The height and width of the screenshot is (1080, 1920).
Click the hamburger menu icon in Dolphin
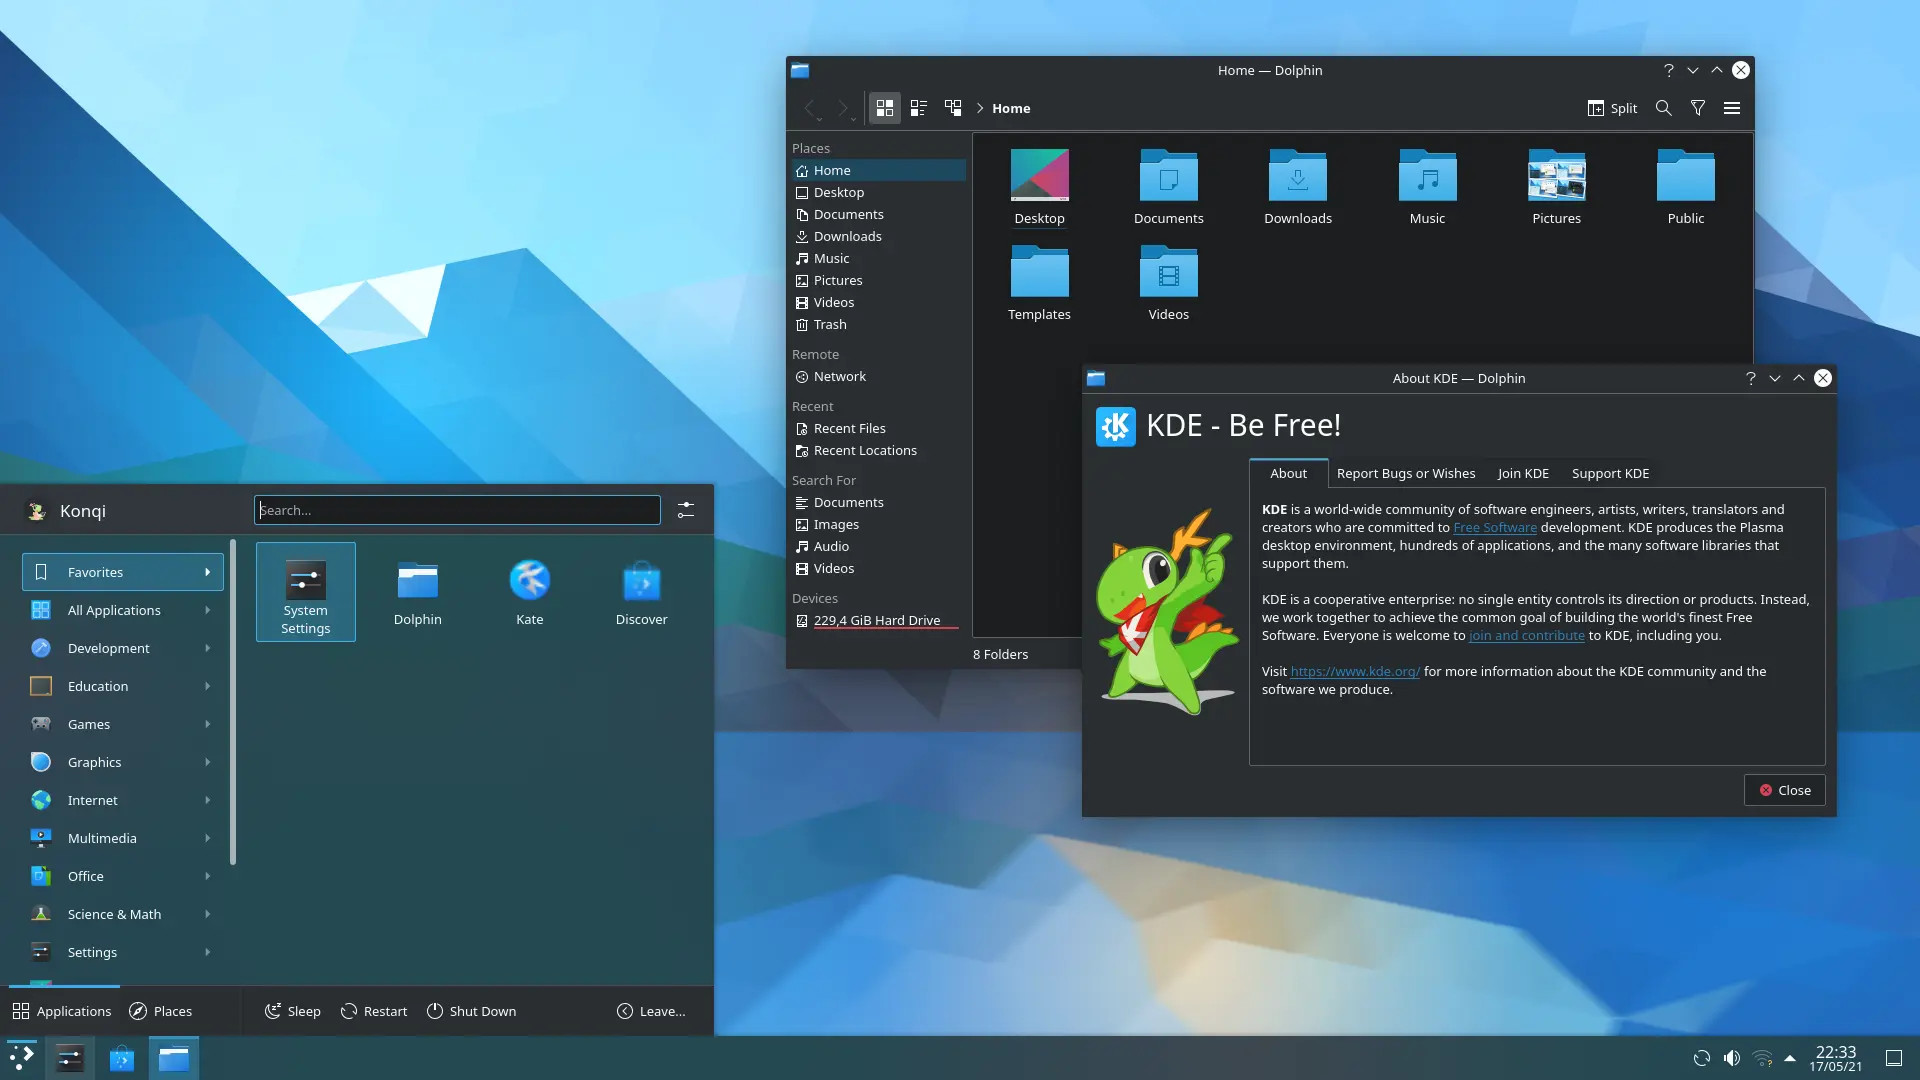click(x=1730, y=108)
